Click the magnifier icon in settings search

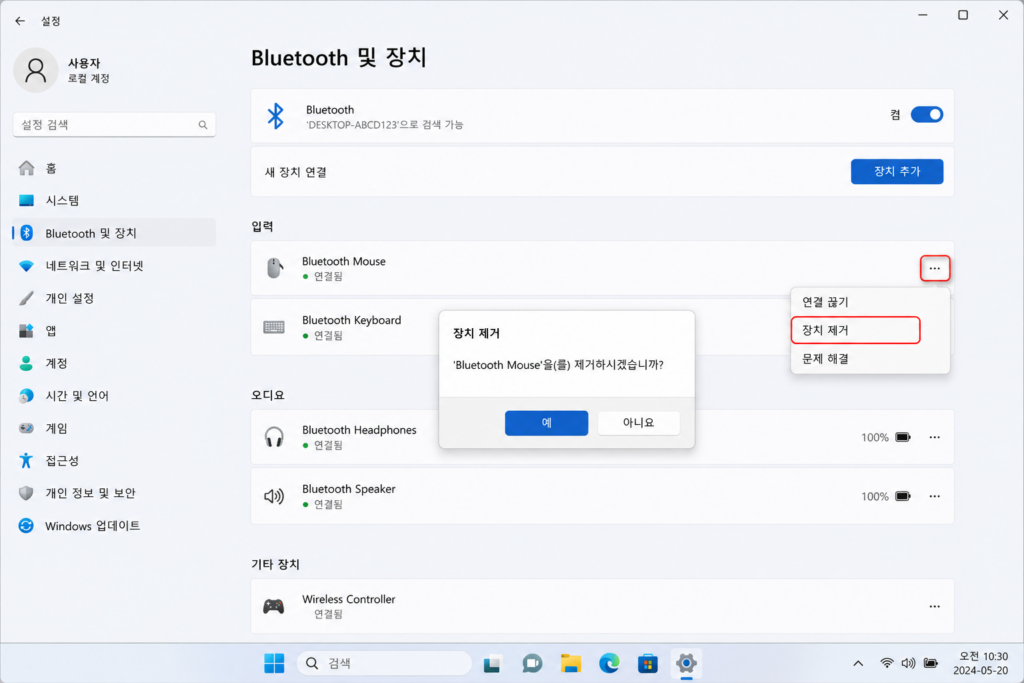point(203,125)
